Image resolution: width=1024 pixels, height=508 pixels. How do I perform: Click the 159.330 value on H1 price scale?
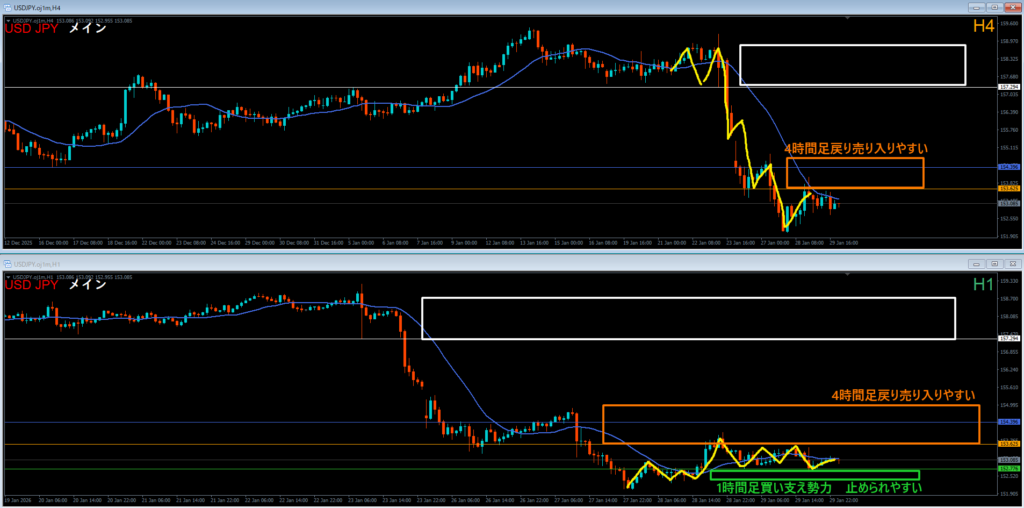[x=1007, y=281]
